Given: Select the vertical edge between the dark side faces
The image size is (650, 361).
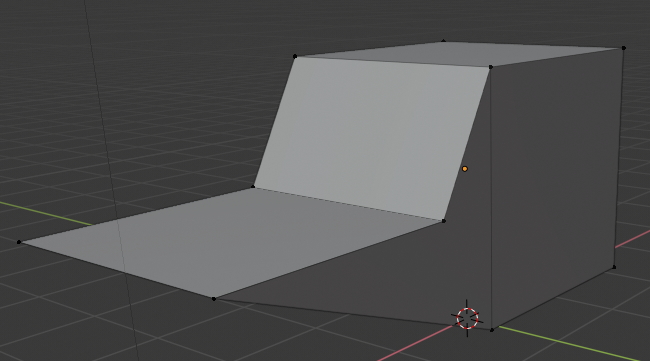Looking at the screenshot, I should [x=492, y=199].
